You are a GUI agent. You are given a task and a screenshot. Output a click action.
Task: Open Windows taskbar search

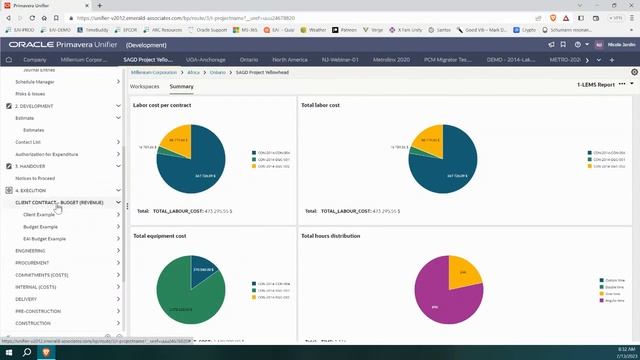pos(27,352)
